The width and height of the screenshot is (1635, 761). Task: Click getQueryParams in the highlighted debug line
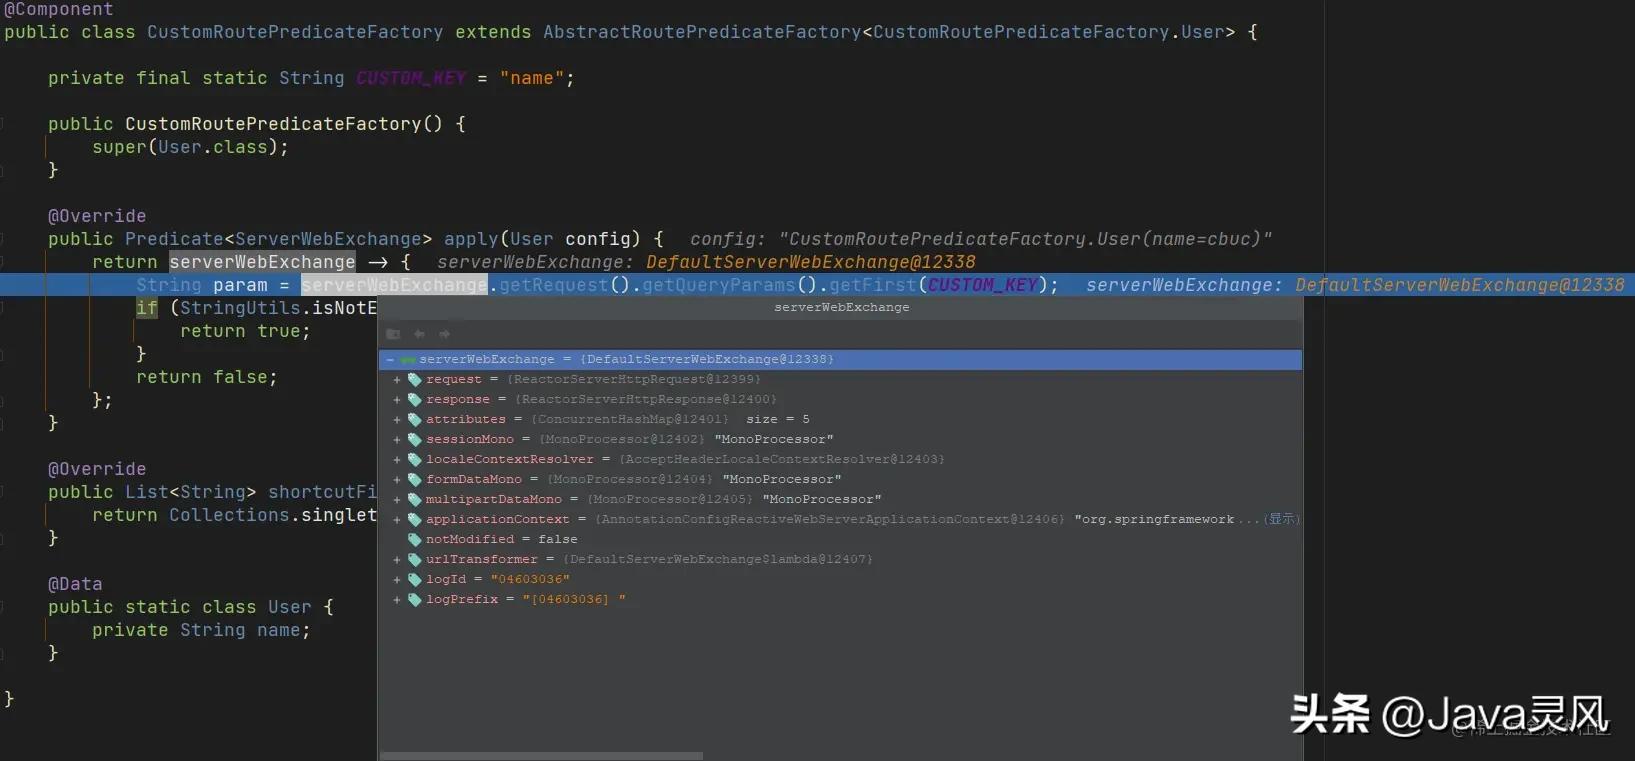pos(719,285)
